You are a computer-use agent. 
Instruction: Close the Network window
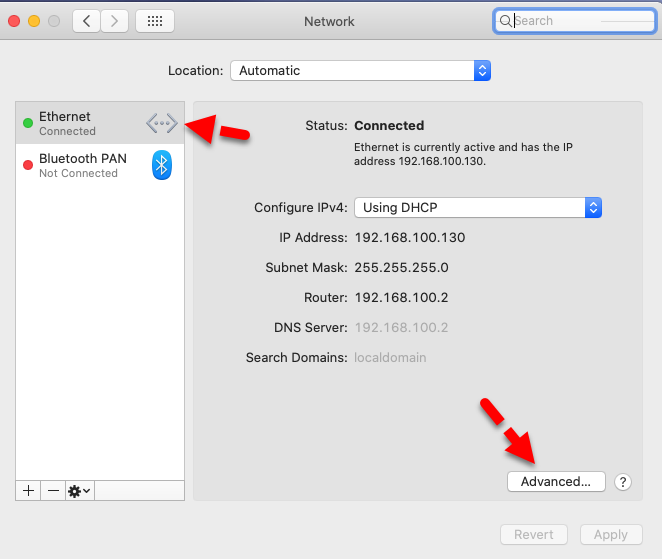tap(14, 20)
